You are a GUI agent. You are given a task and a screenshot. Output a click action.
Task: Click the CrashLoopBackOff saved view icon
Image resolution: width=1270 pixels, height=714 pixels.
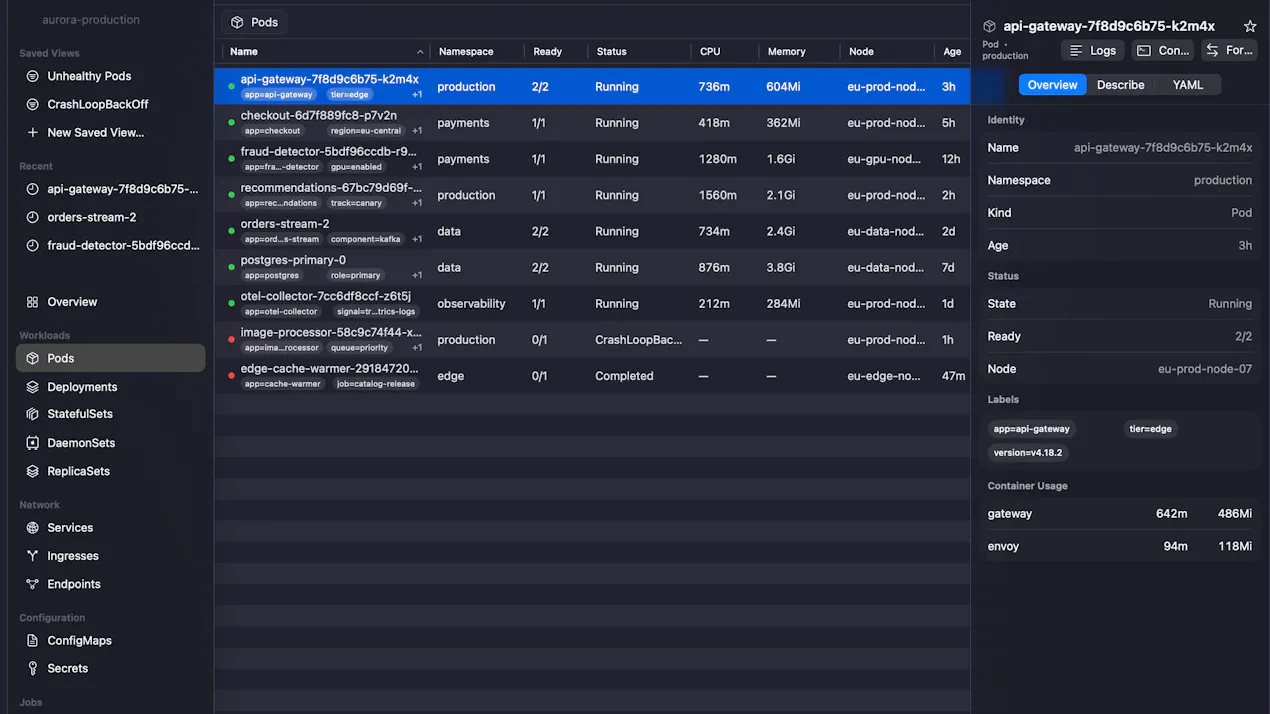32,104
